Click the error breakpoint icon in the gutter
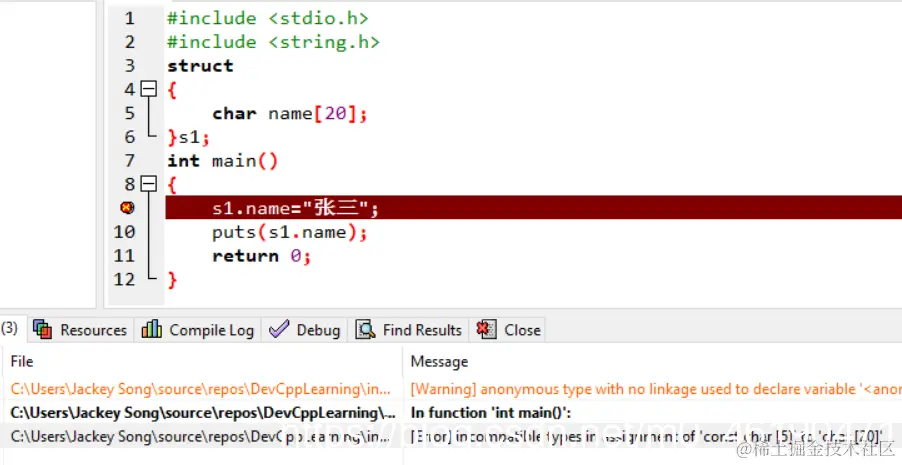The width and height of the screenshot is (902, 465). [x=127, y=208]
